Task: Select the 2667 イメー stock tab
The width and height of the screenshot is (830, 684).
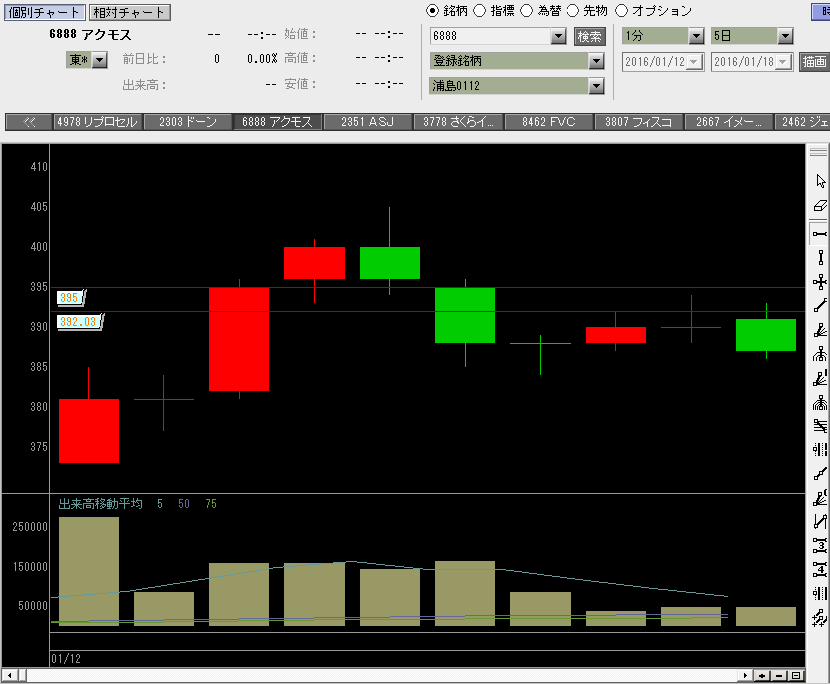Action: [x=728, y=122]
